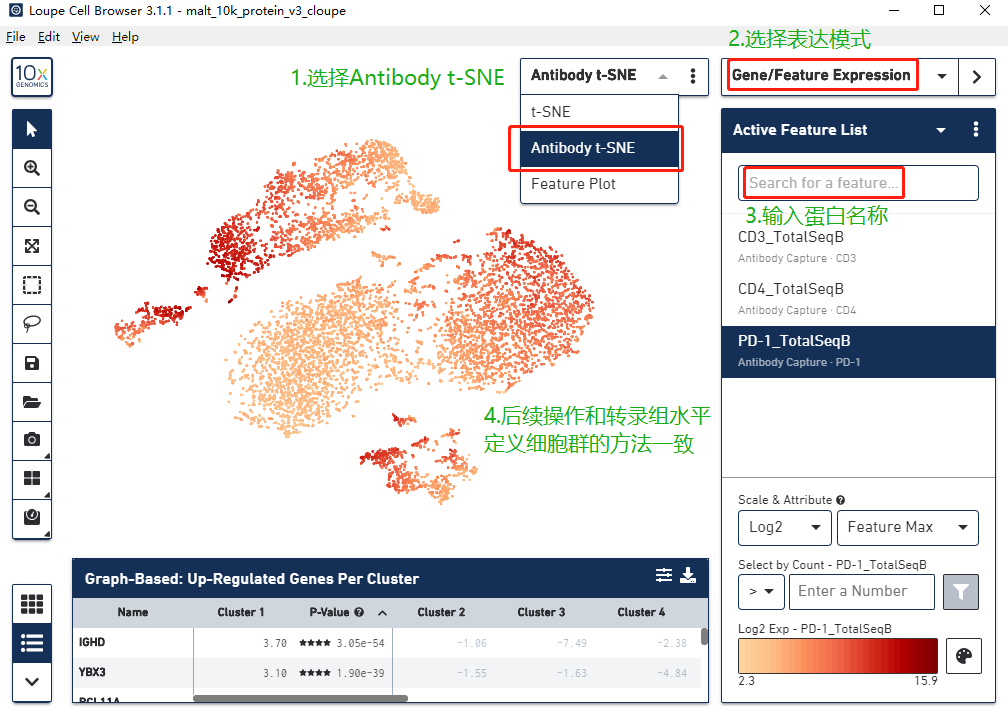Click the Search for a feature field
The width and height of the screenshot is (1008, 715).
(x=858, y=183)
